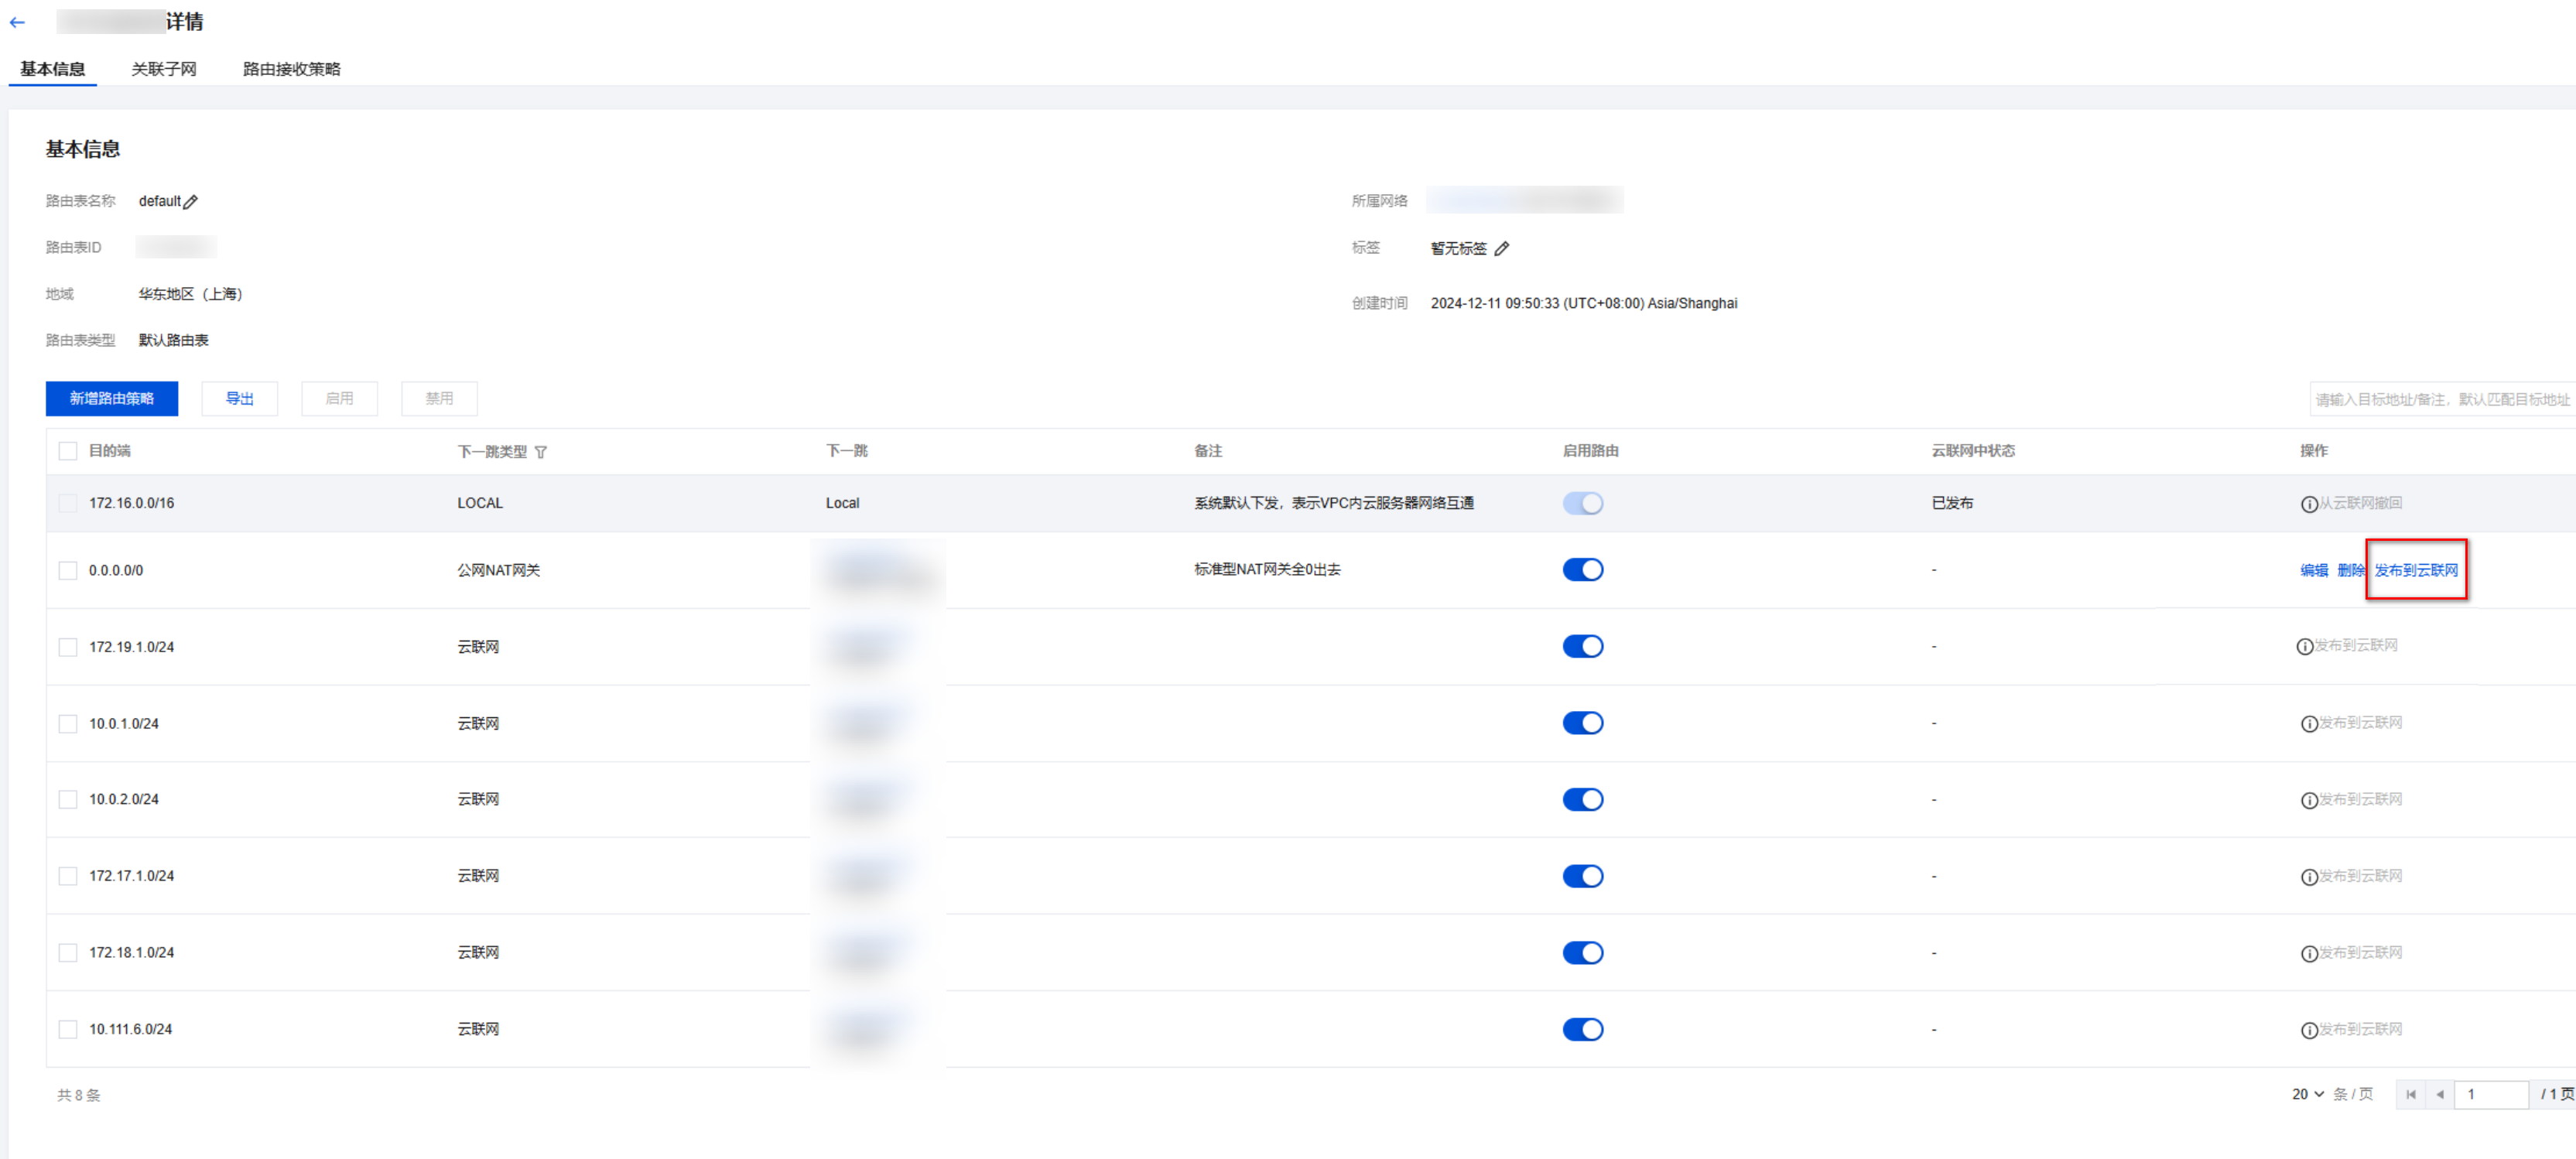
Task: Click the 新增路由策略 button
Action: click(x=112, y=398)
